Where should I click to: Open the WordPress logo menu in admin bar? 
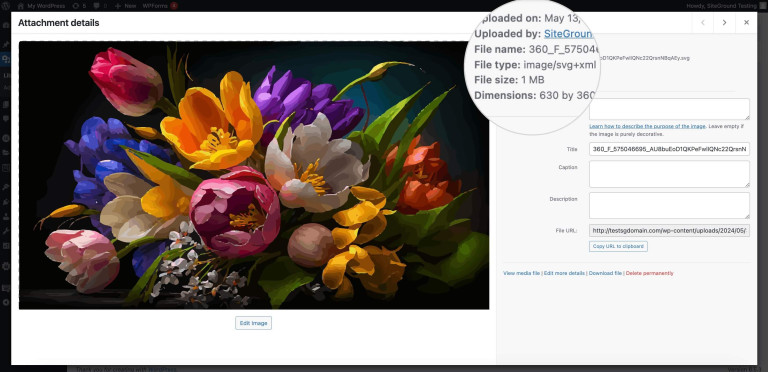click(x=7, y=6)
